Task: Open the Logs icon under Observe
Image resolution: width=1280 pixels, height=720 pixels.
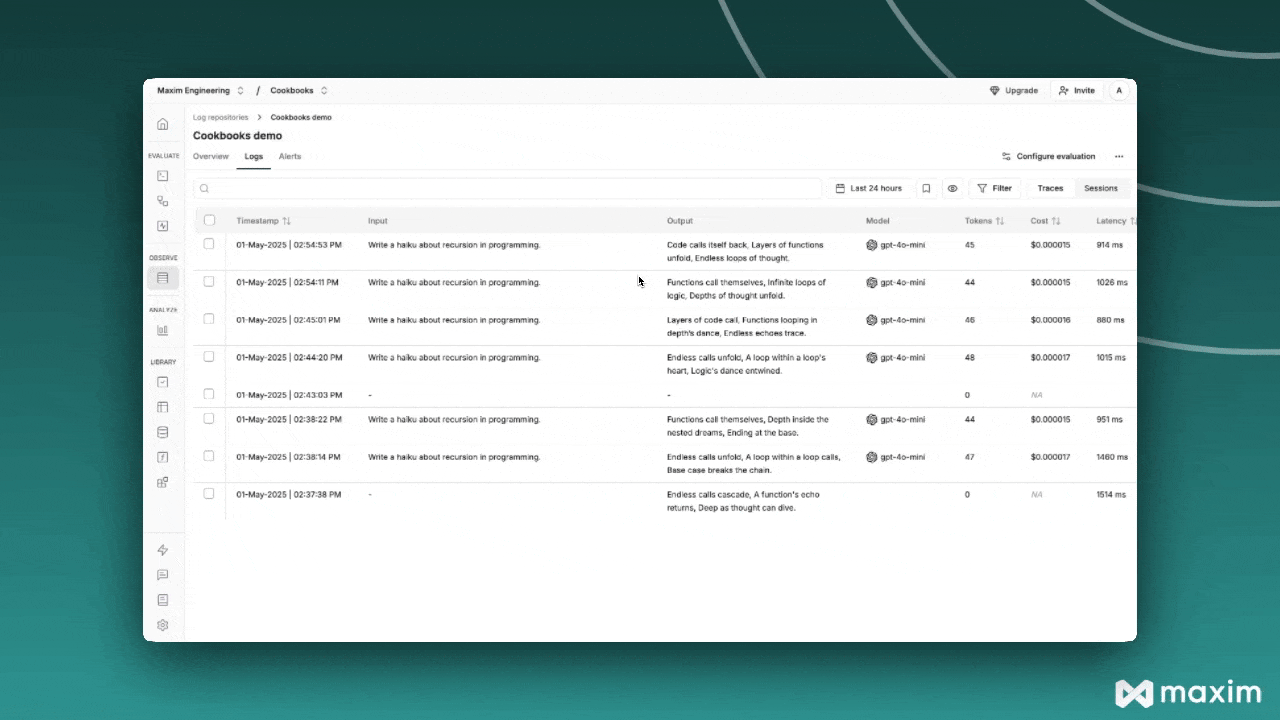Action: (x=163, y=278)
